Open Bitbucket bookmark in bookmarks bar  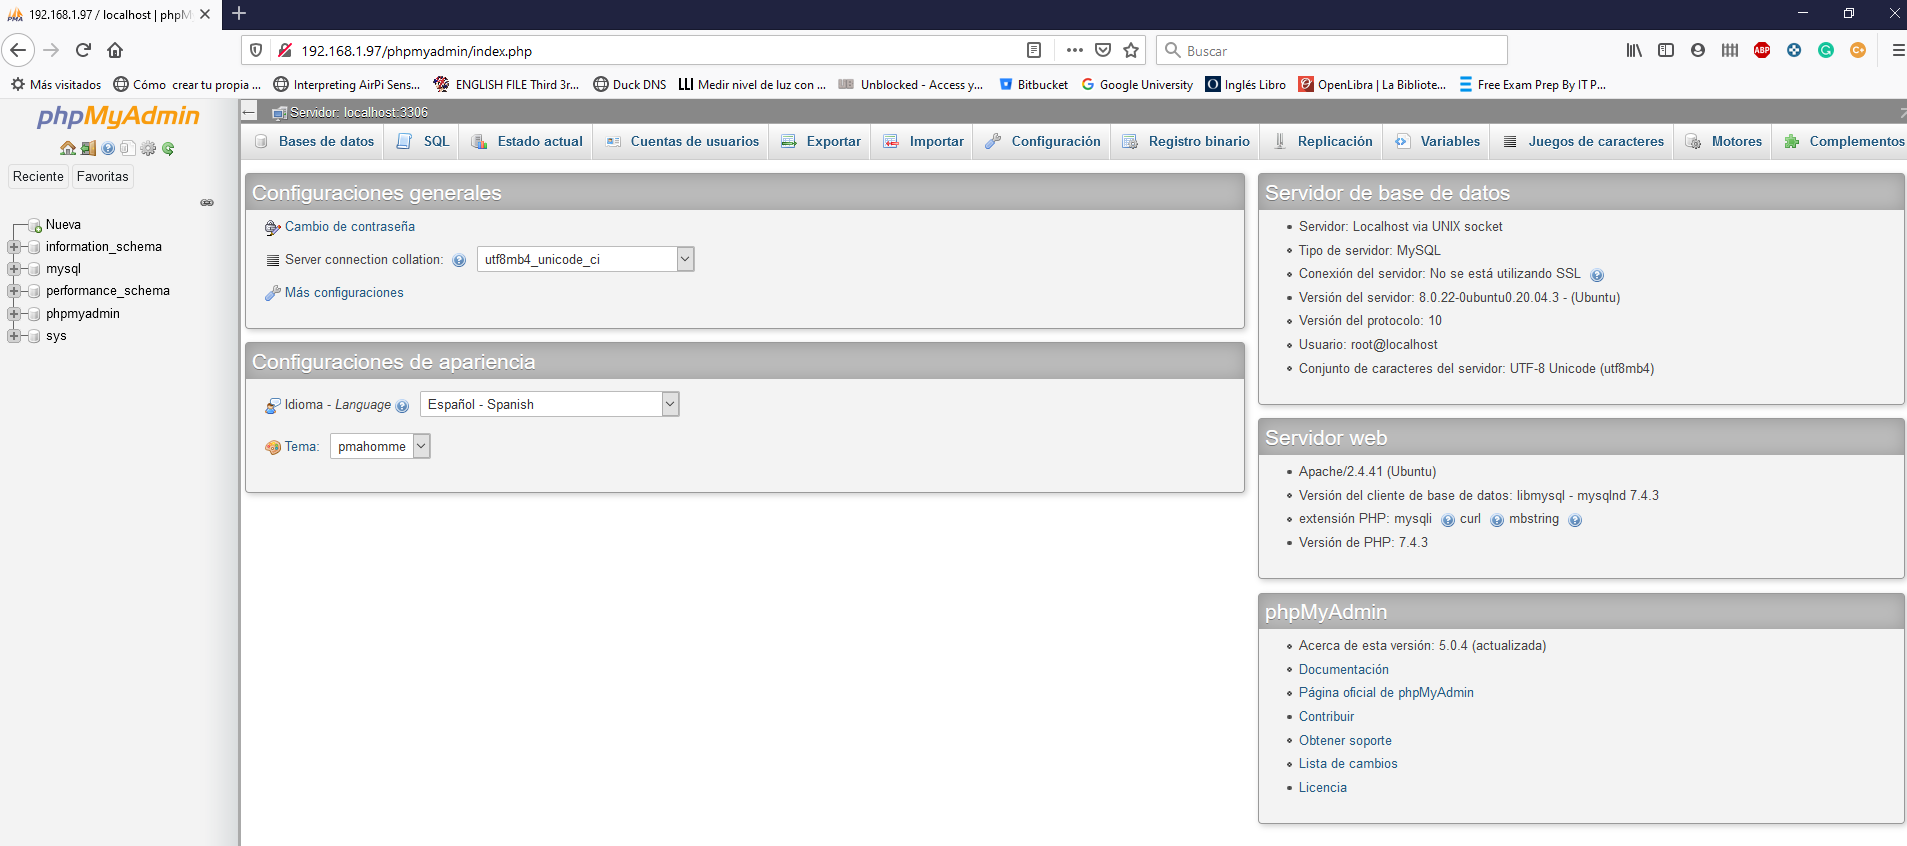pos(1034,85)
